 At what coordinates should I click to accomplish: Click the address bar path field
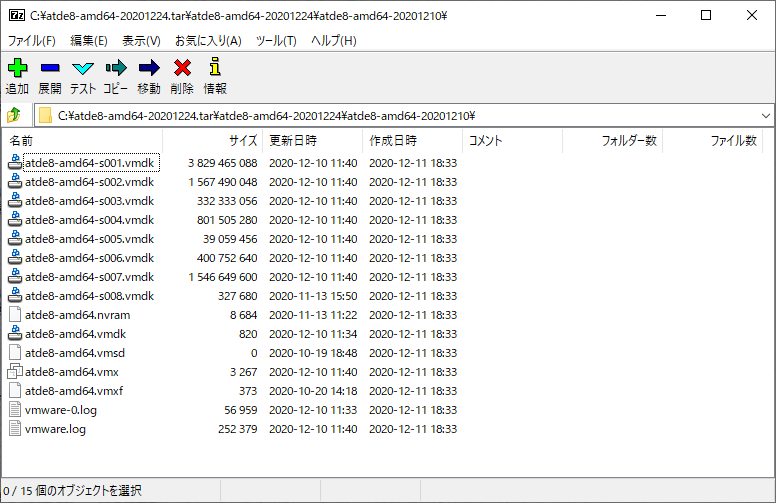pyautogui.click(x=400, y=115)
